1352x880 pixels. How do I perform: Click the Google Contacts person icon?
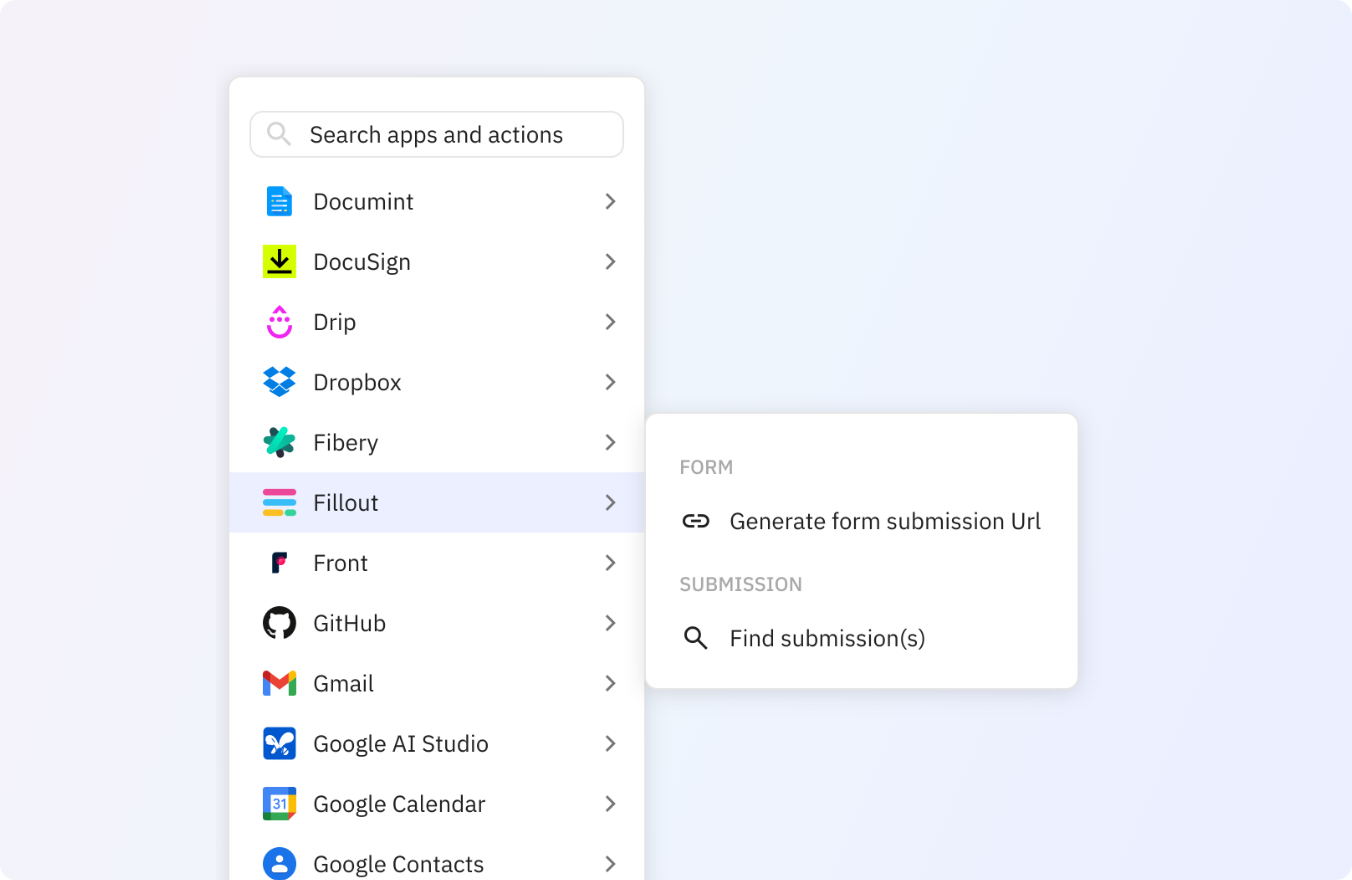click(279, 863)
